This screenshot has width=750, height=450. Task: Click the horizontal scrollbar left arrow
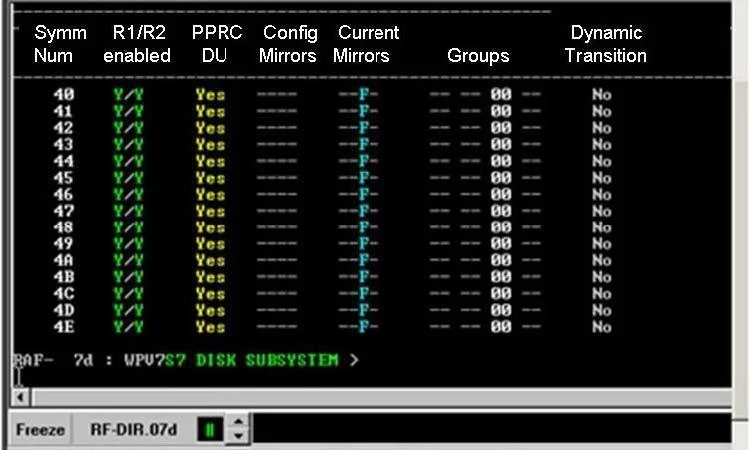[x=21, y=397]
